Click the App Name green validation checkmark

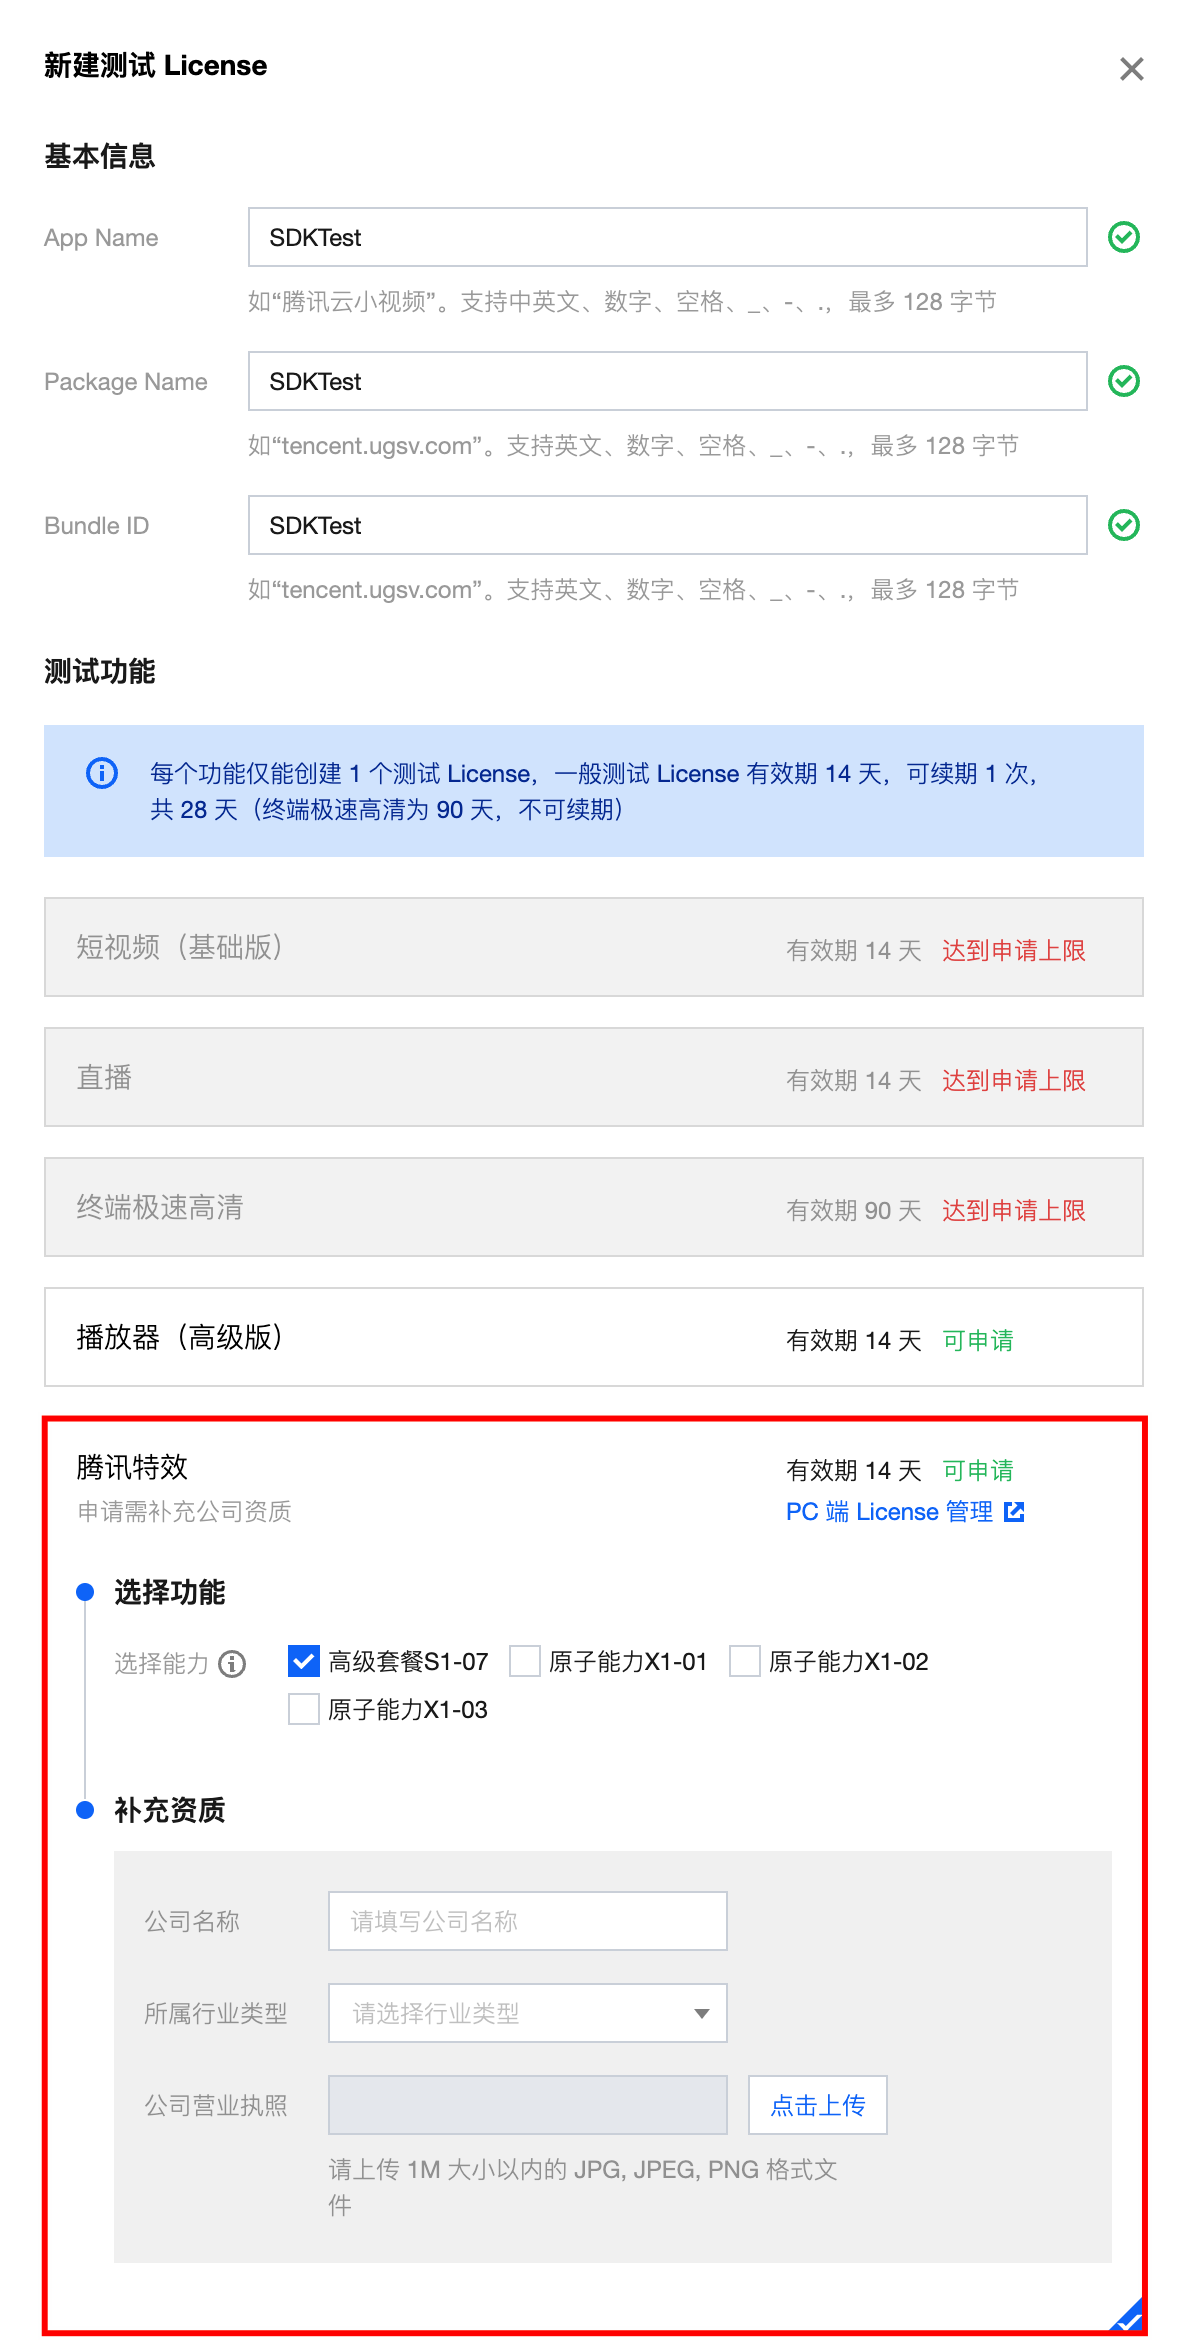(1124, 237)
